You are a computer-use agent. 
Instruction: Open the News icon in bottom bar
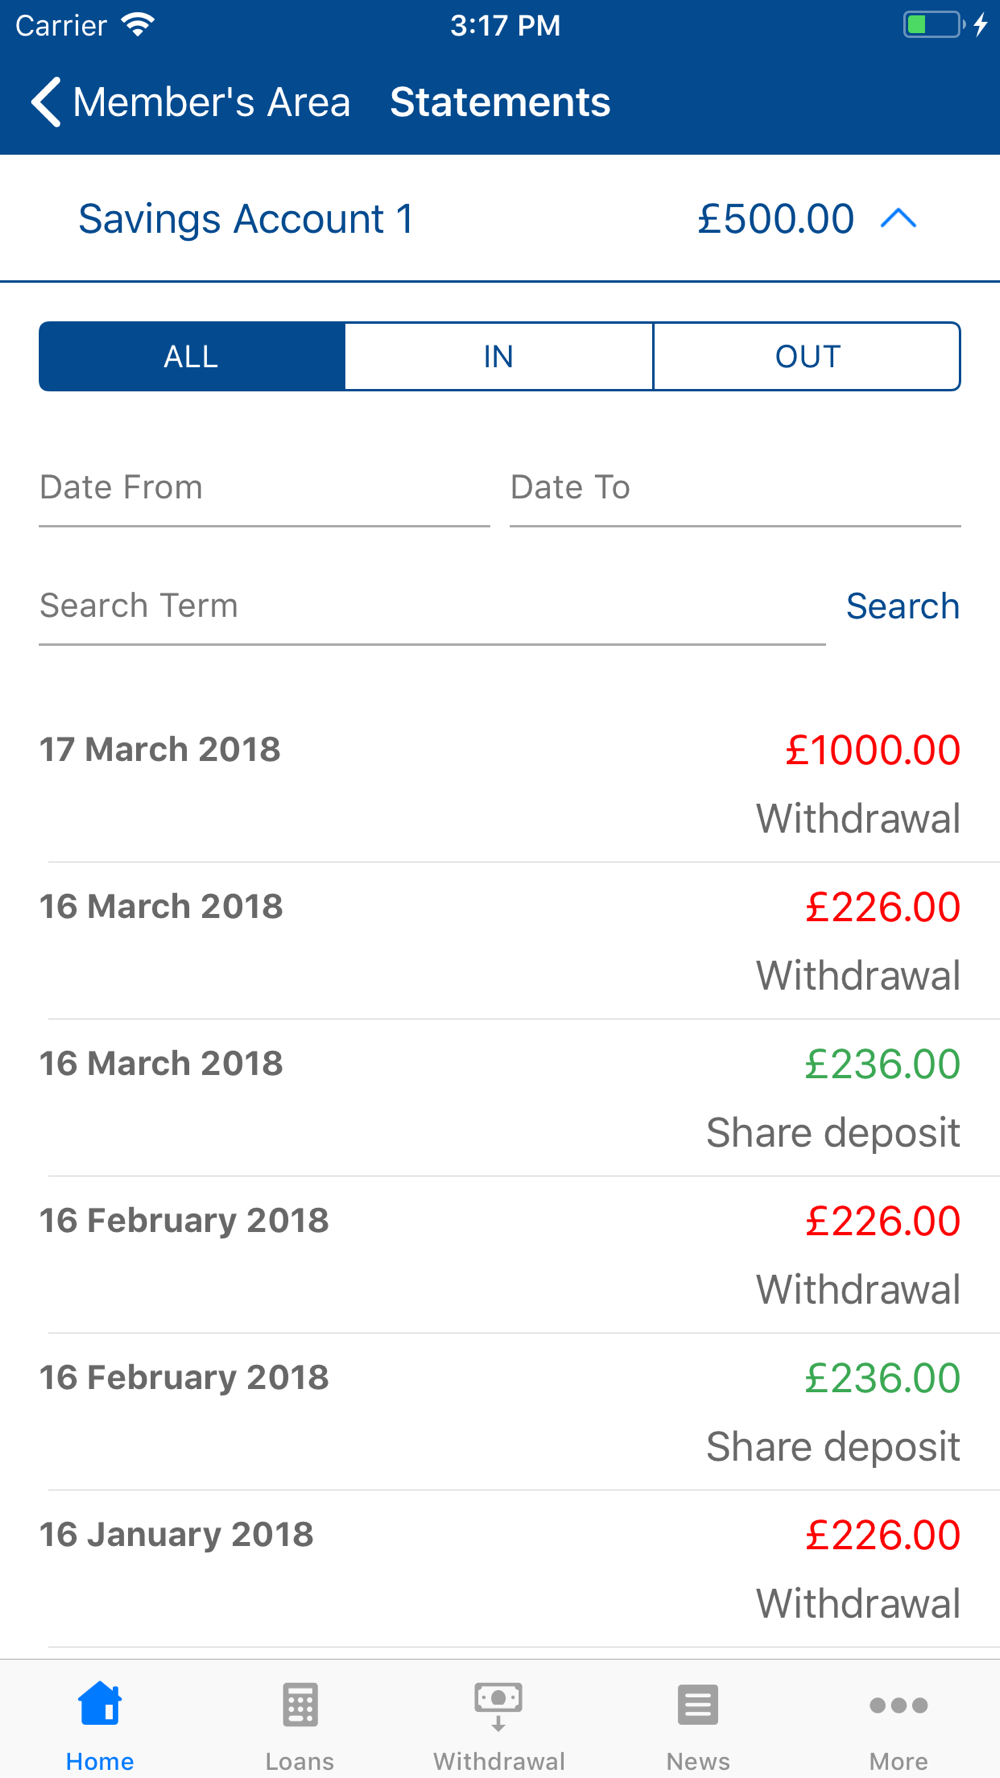698,1705
